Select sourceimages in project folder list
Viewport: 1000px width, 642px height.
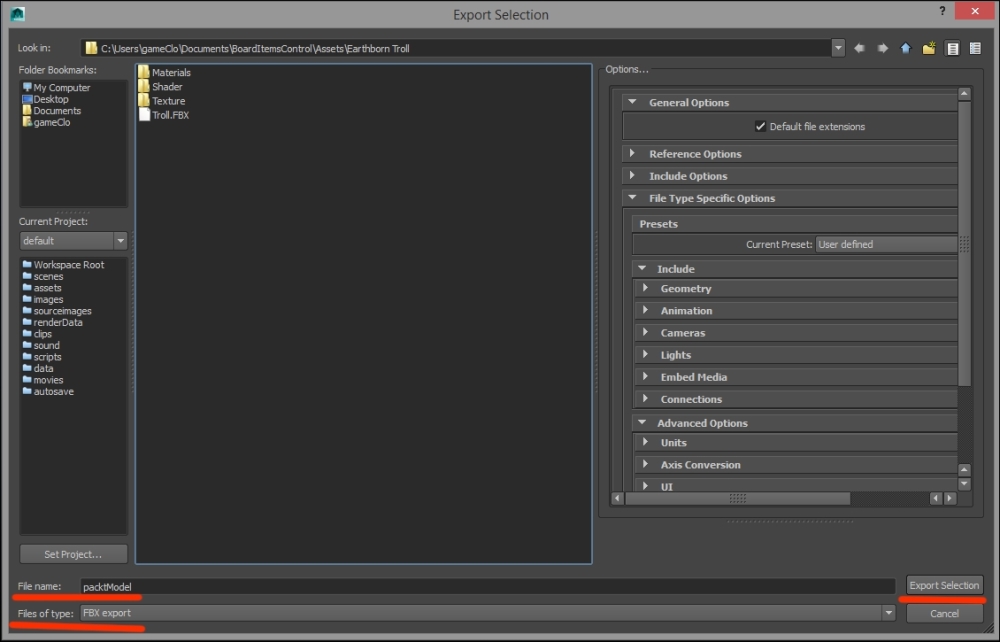click(62, 311)
